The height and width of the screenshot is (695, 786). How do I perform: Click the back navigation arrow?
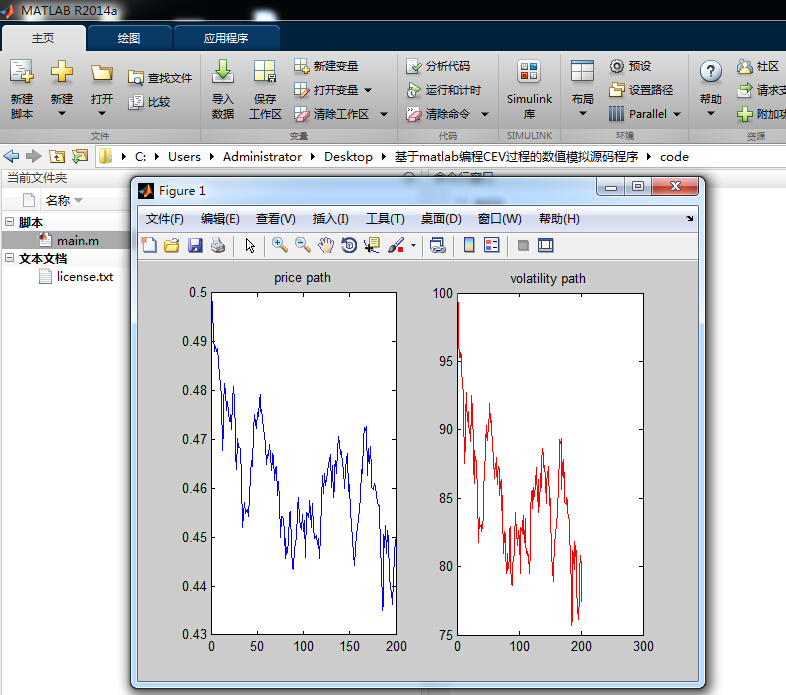coord(11,156)
